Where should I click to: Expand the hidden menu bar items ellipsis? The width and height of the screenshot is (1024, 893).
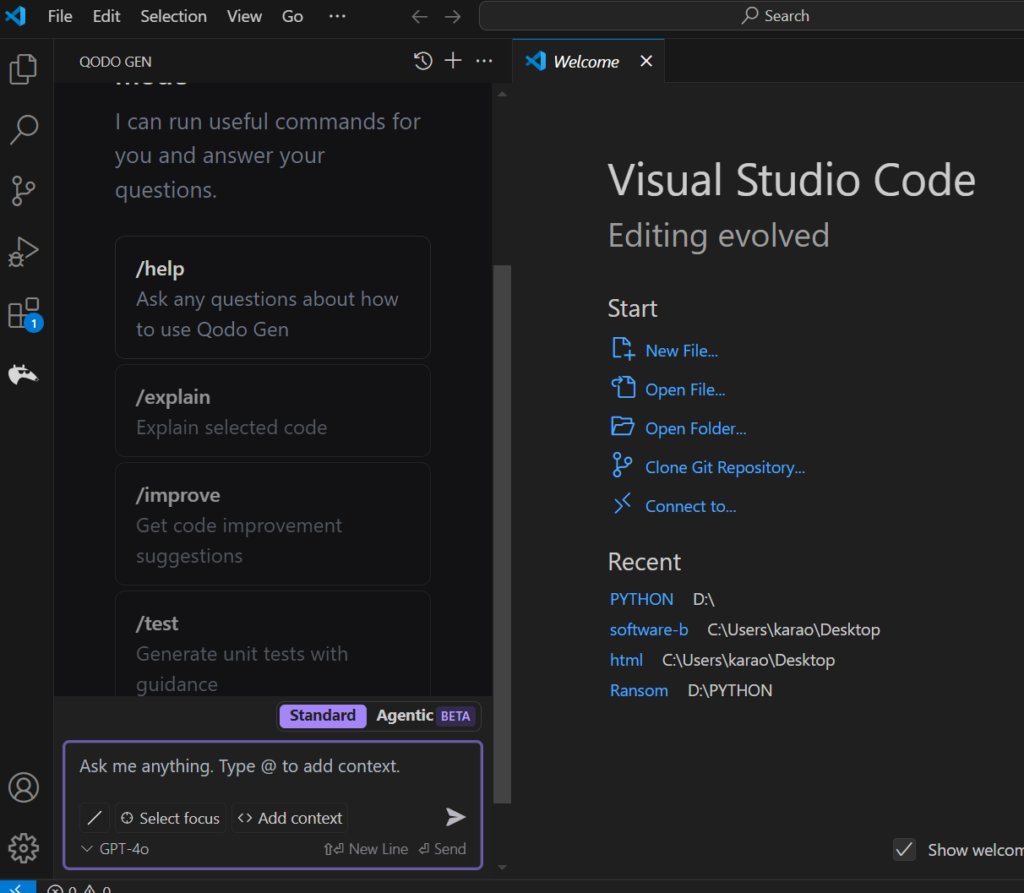point(337,16)
